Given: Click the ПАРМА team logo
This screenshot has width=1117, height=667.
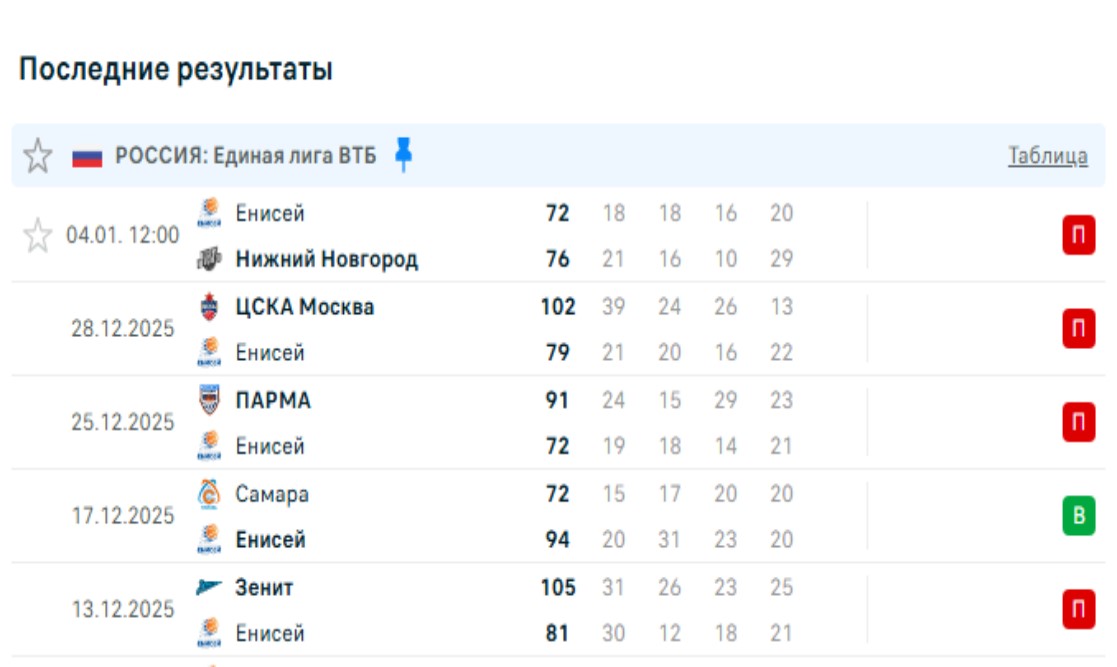Looking at the screenshot, I should click(x=209, y=400).
